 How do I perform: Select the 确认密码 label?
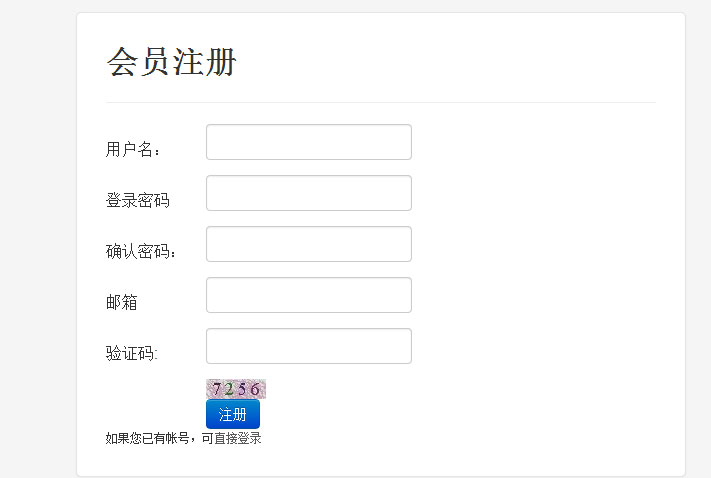coord(141,252)
